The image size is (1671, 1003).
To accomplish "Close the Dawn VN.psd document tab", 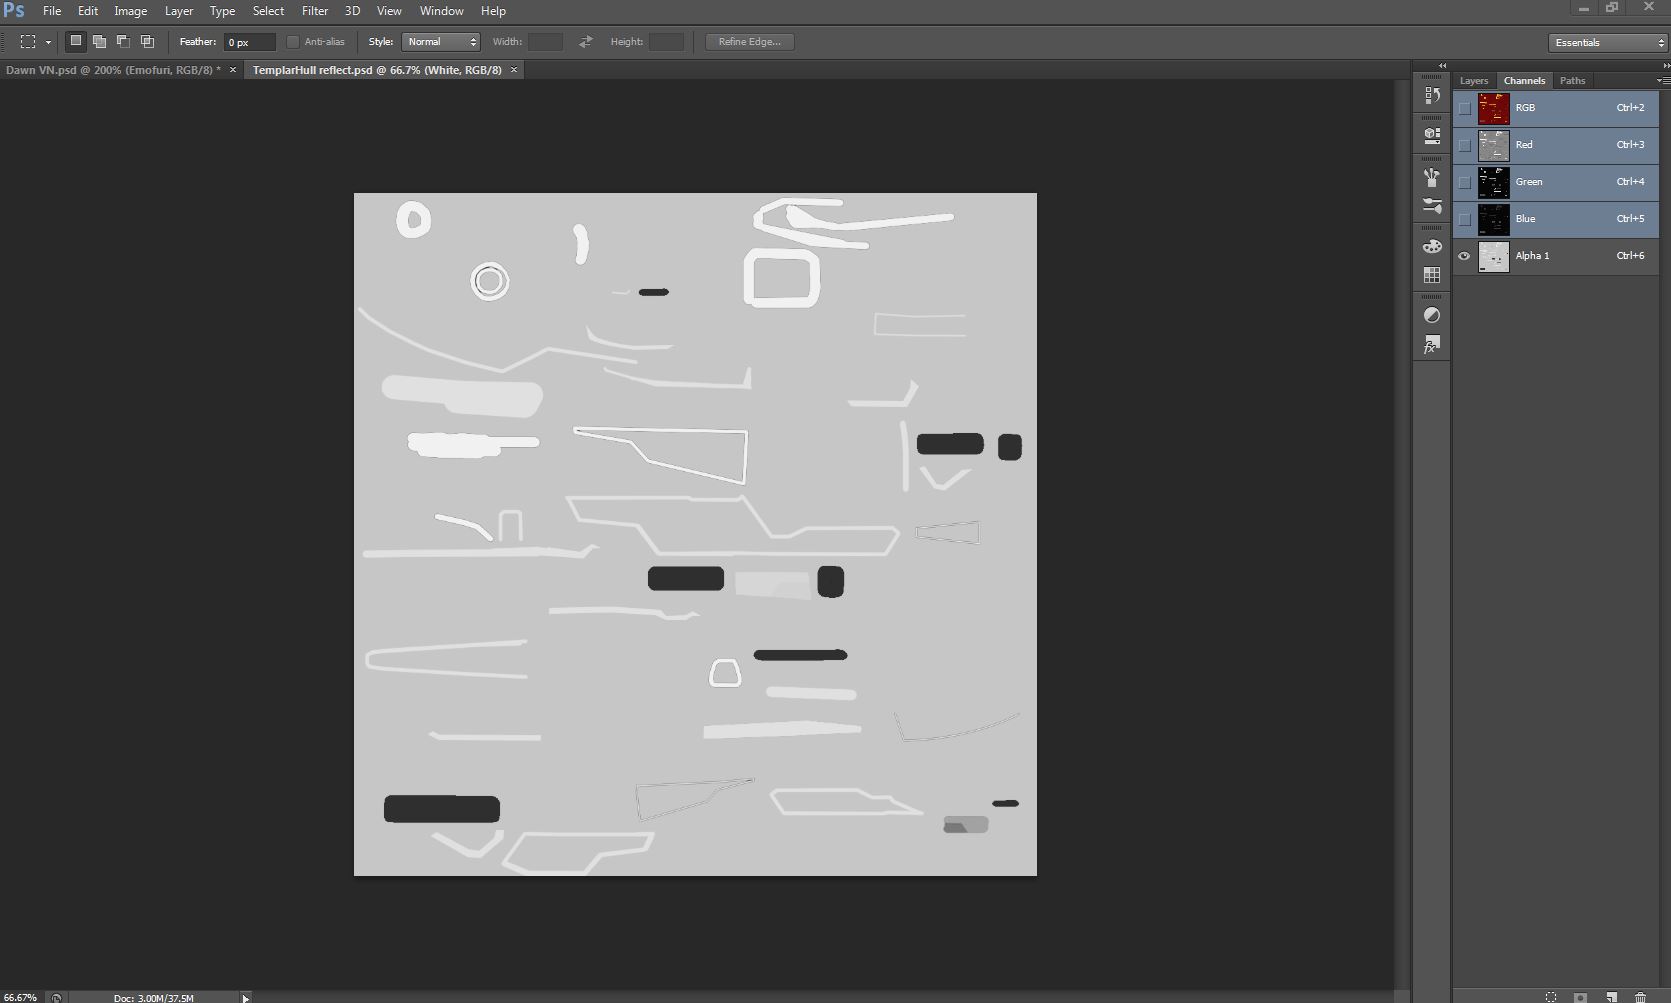I will (233, 70).
